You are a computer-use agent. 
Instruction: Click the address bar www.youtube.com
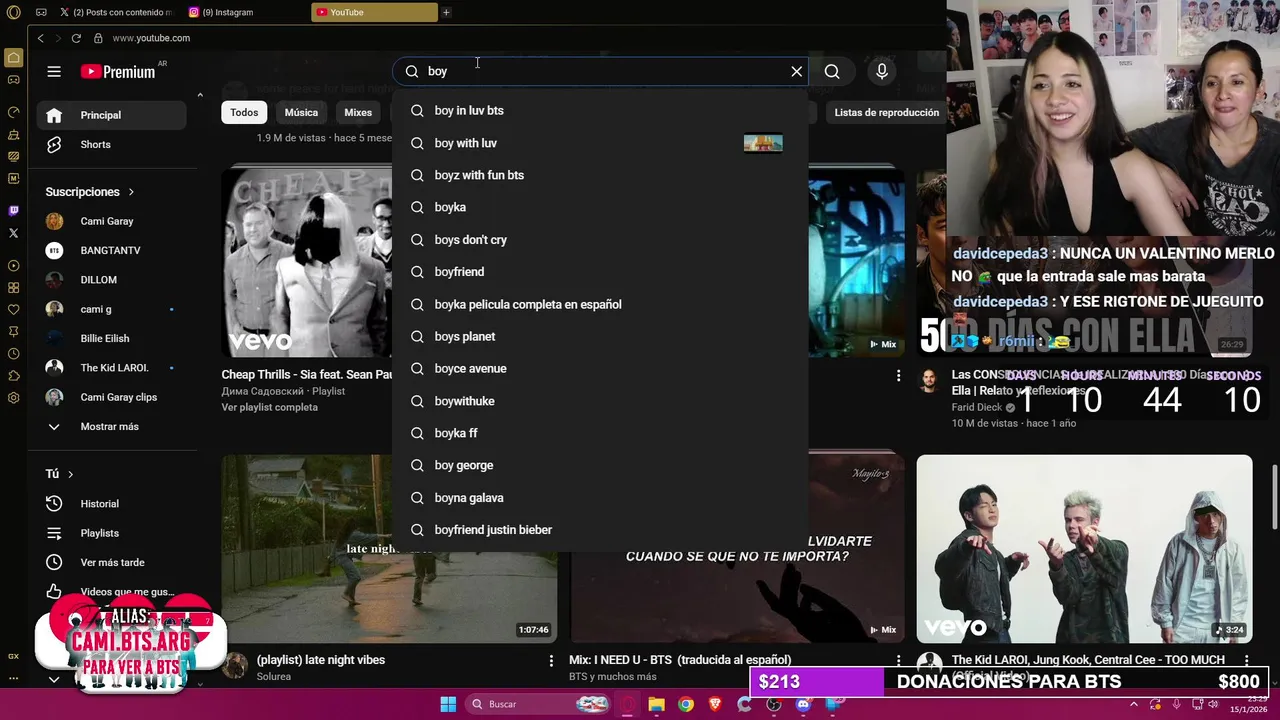point(151,38)
